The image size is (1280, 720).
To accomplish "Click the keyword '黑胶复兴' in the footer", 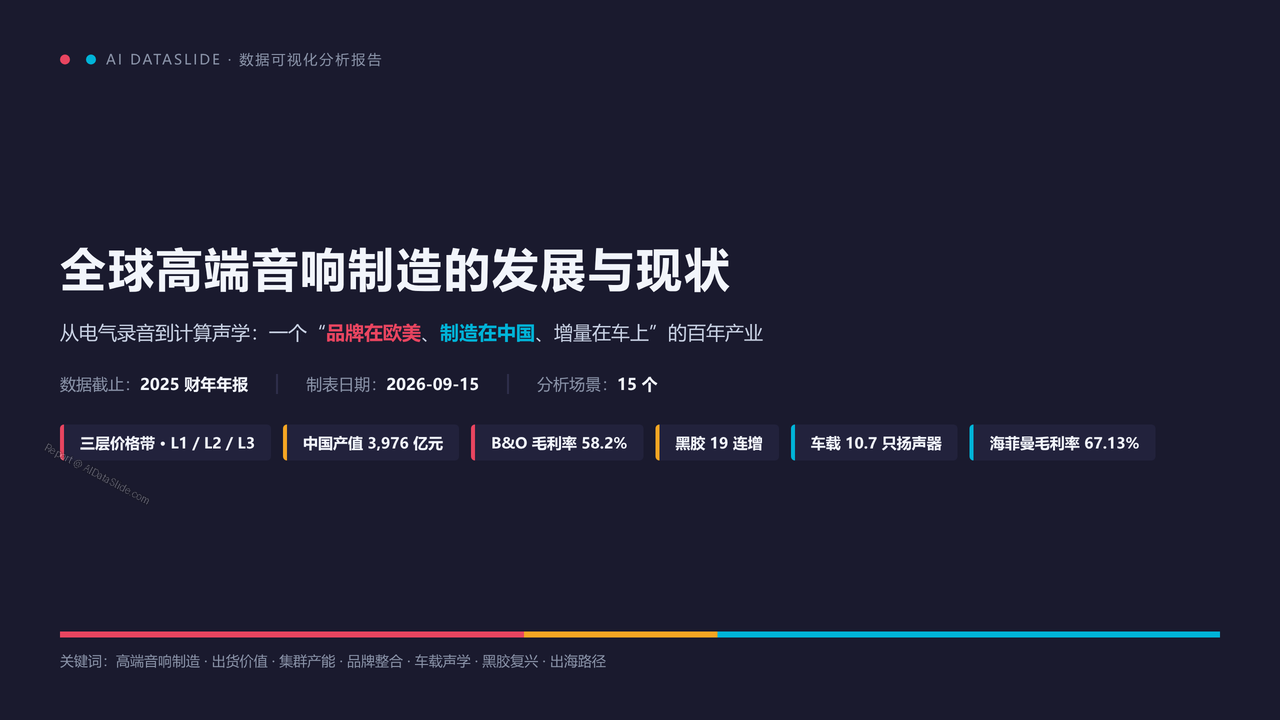I will tap(510, 661).
